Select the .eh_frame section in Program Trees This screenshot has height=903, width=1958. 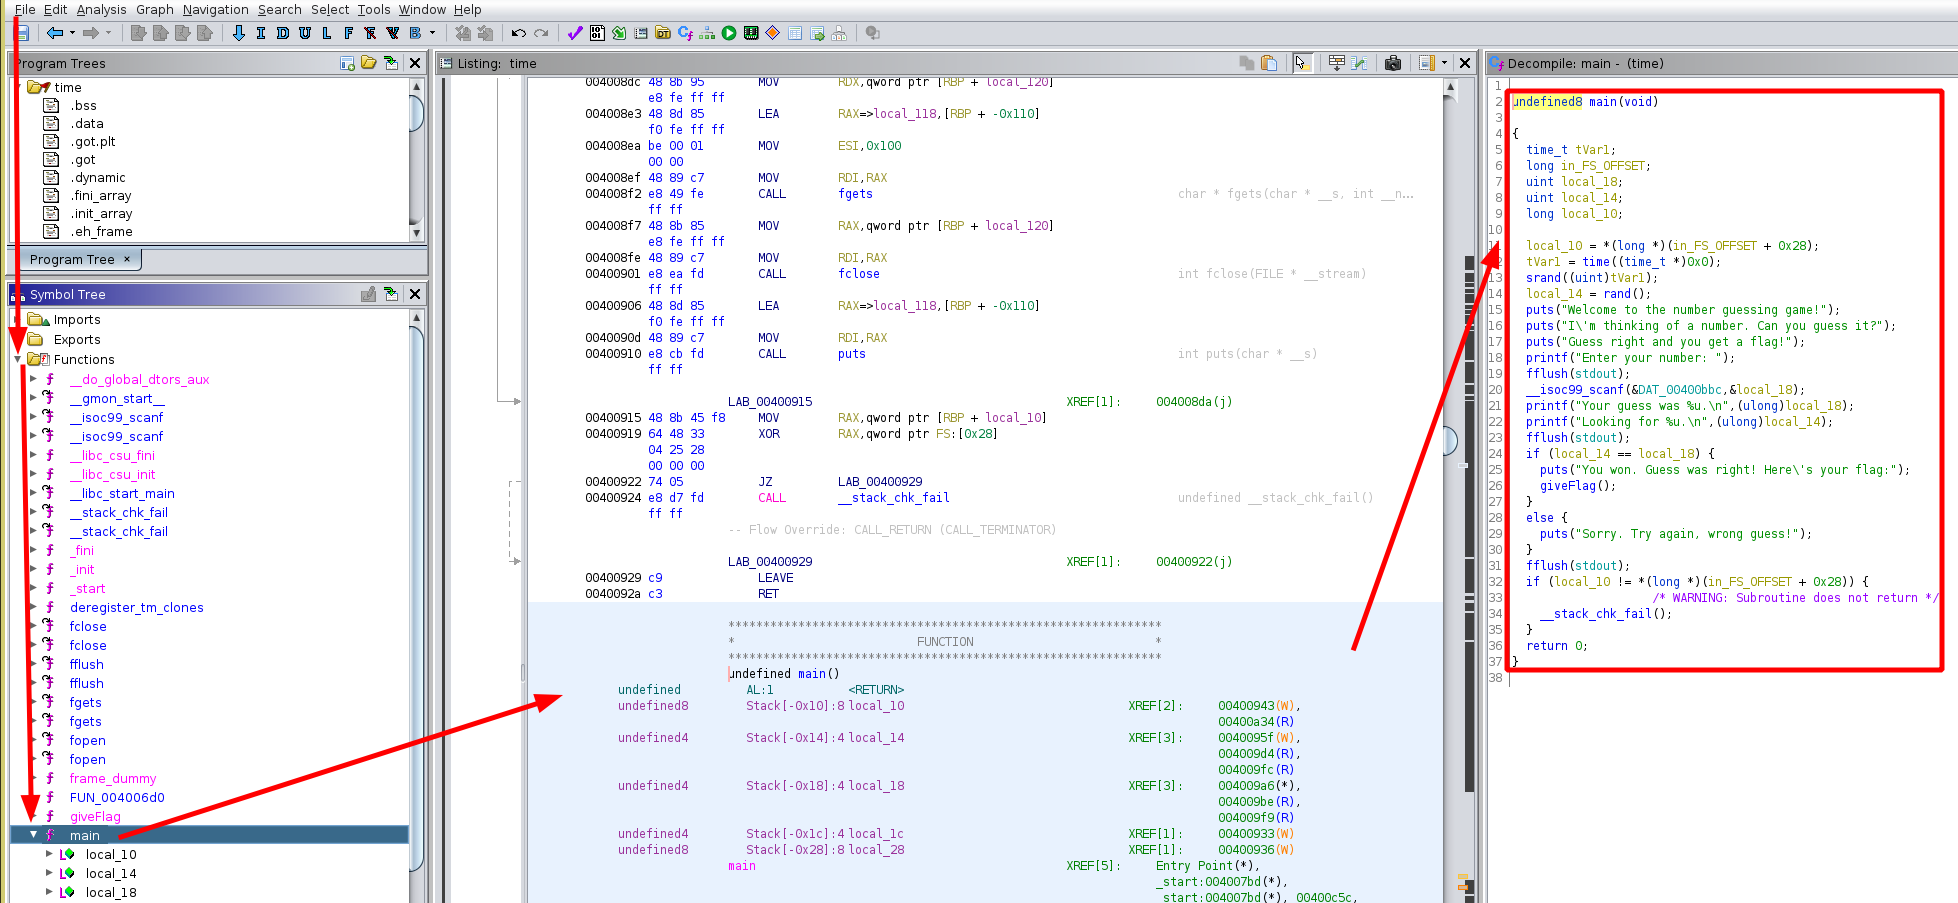click(x=101, y=232)
